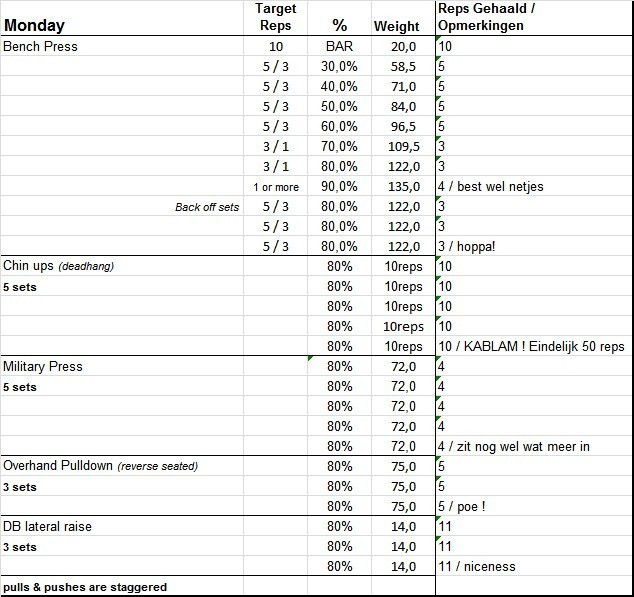Image resolution: width=634 pixels, height=597 pixels.
Task: Click the Military Press exercise cell
Action: coord(43,366)
